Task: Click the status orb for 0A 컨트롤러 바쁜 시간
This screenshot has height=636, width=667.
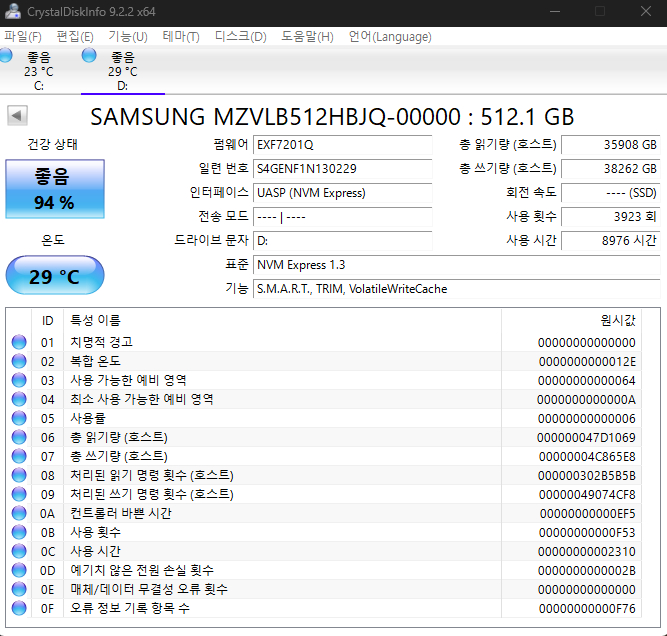Action: 19,513
